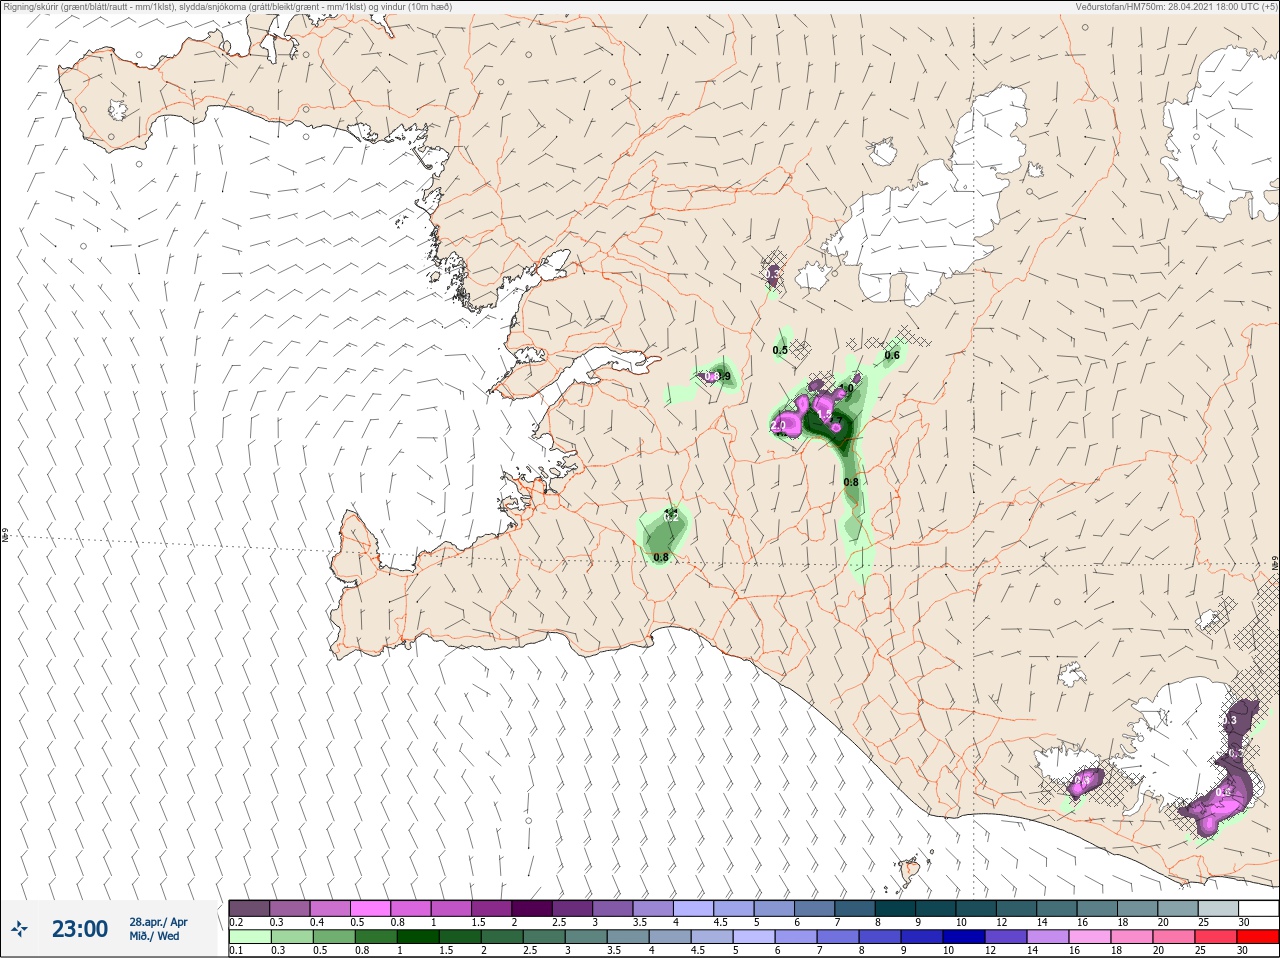Click the weekday label 'Mið./ Wed'
Viewport: 1280px width, 958px height.
tap(155, 936)
